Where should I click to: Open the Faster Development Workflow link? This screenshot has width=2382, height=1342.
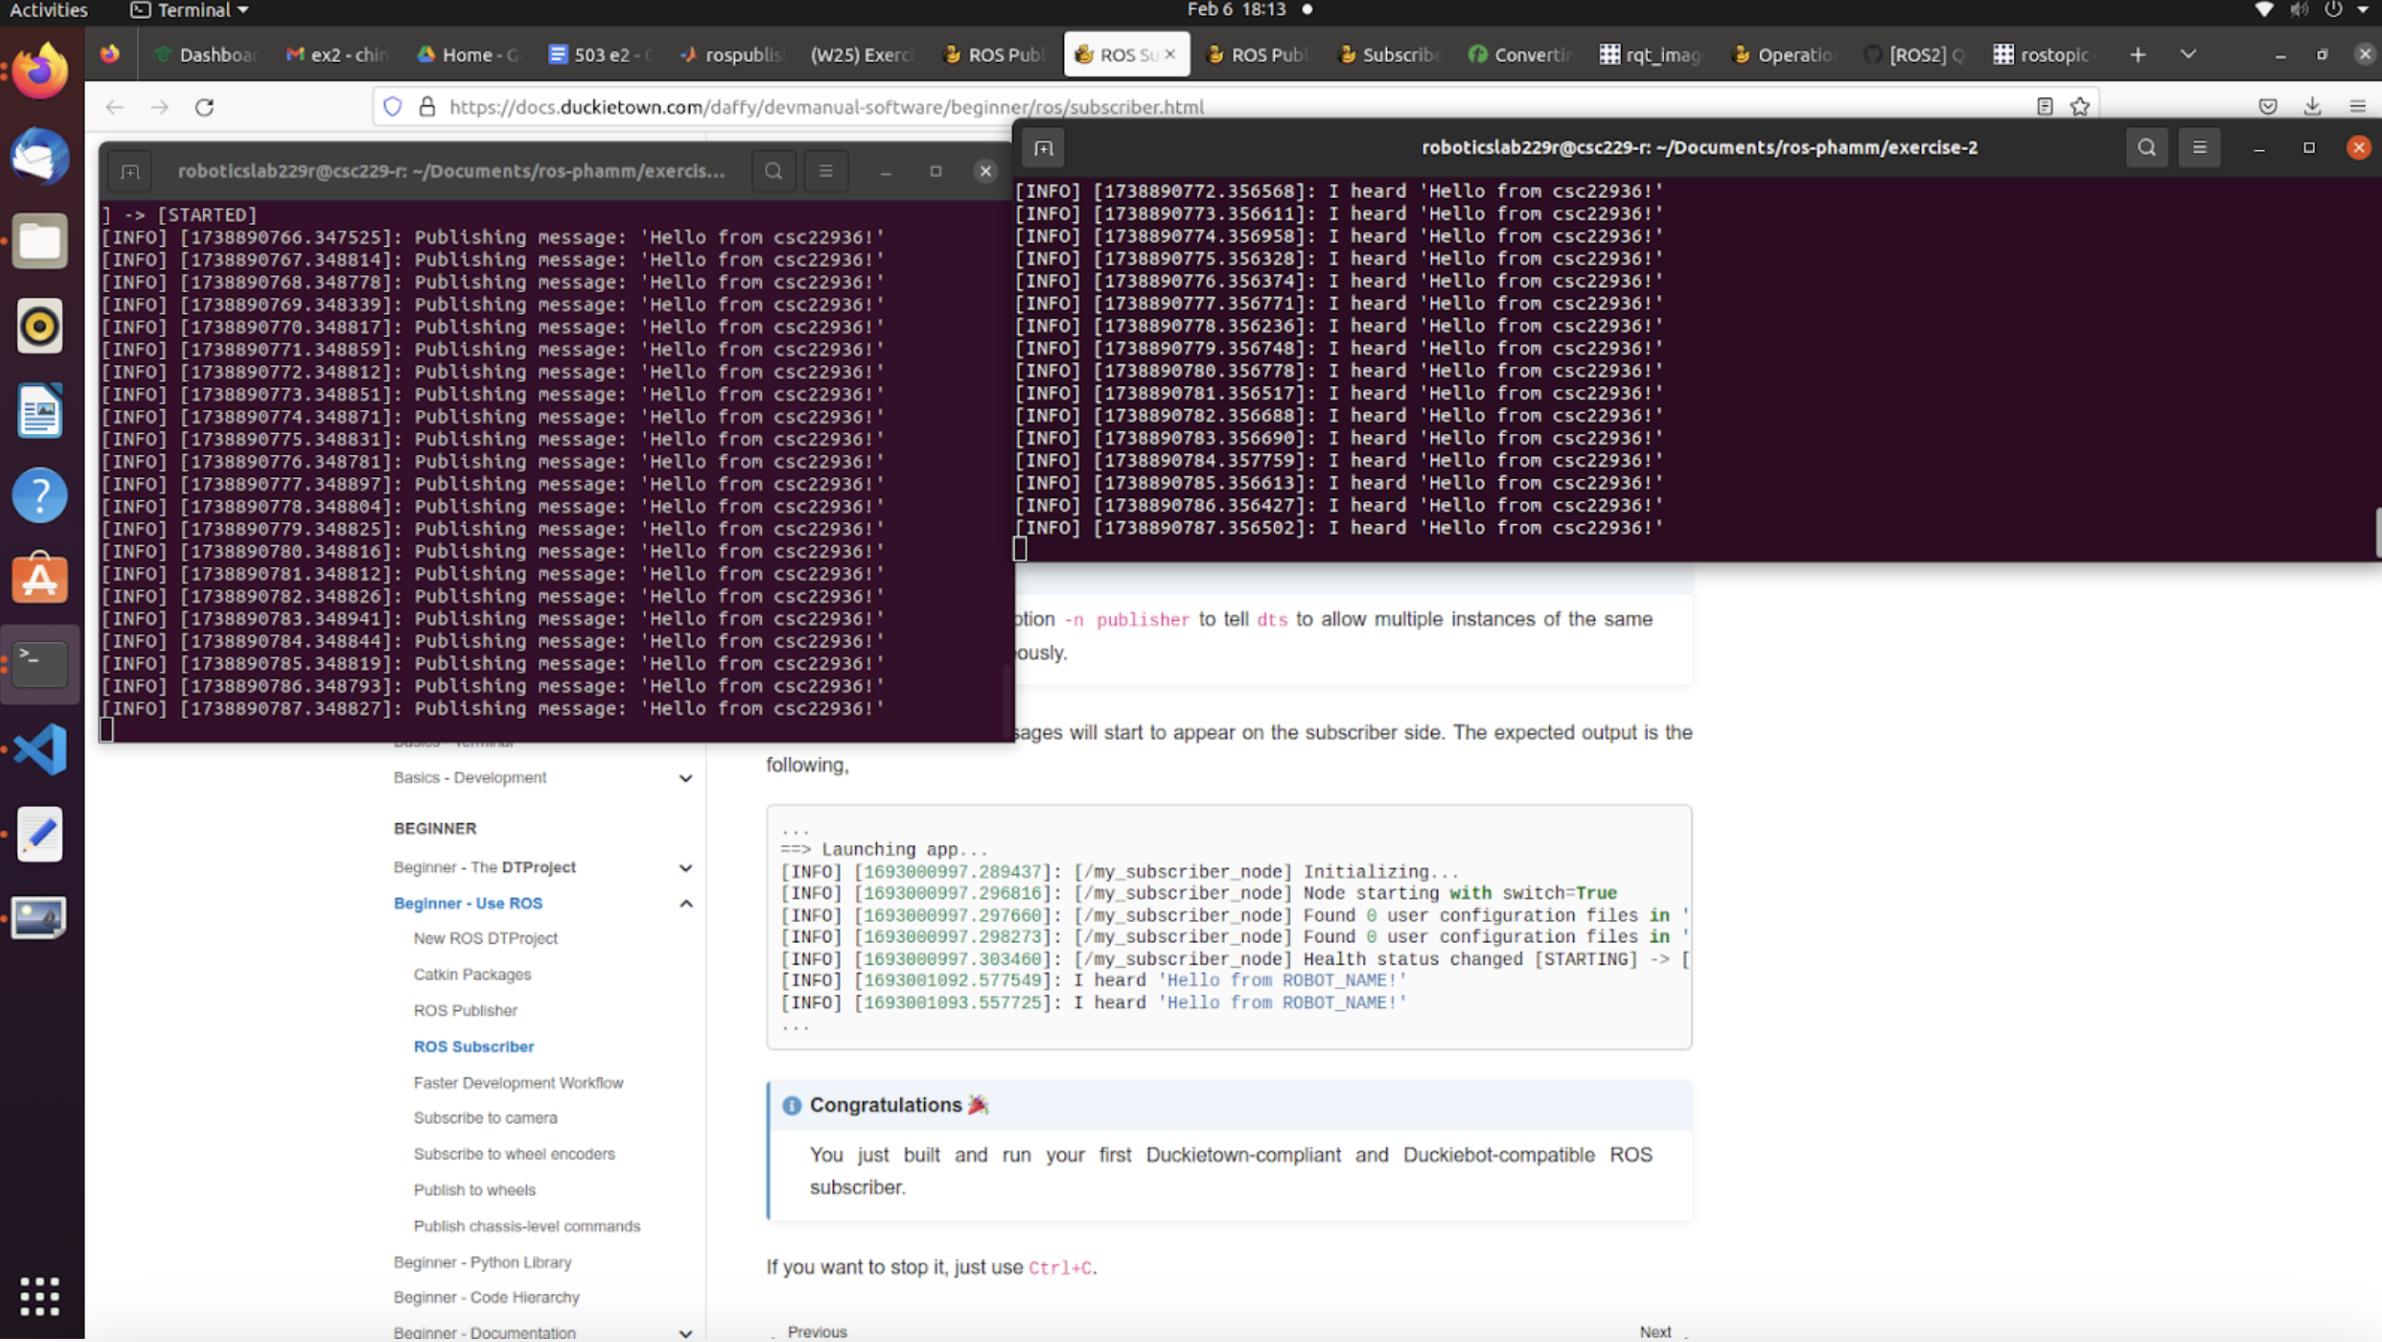(518, 1082)
